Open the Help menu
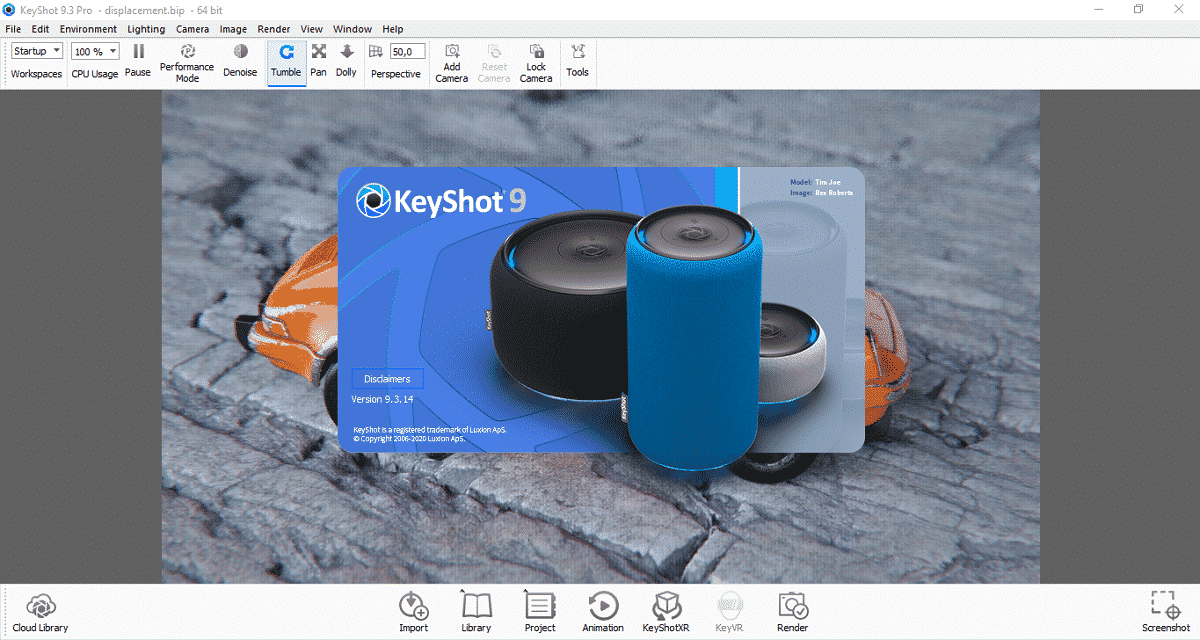 click(x=393, y=29)
